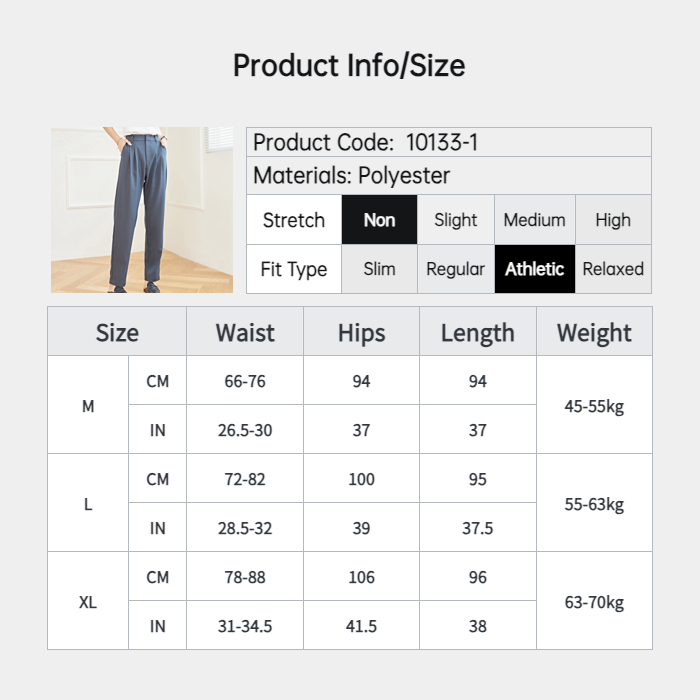Select the XL size row label
Viewport: 700px width, 700px height.
(88, 602)
